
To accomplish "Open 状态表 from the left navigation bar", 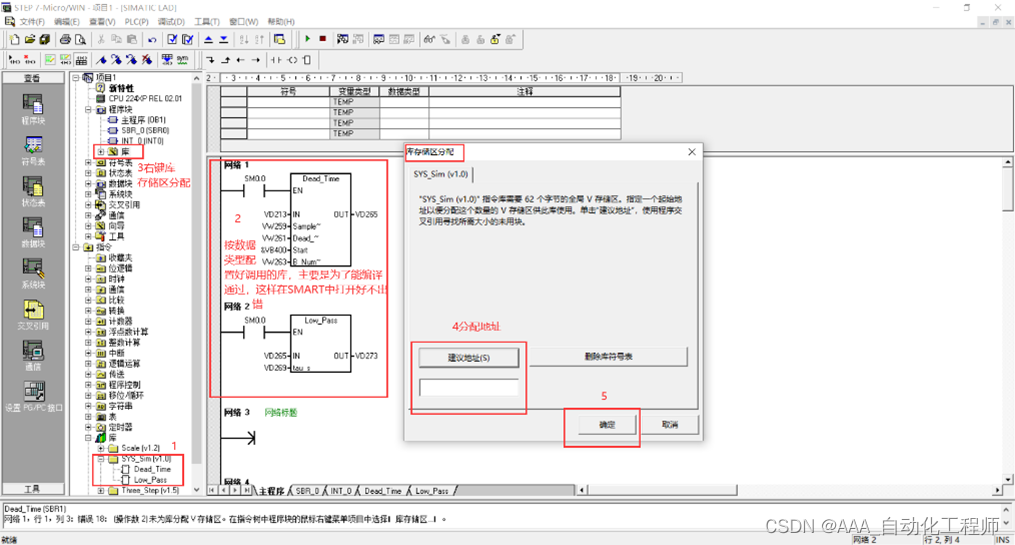I will point(33,191).
